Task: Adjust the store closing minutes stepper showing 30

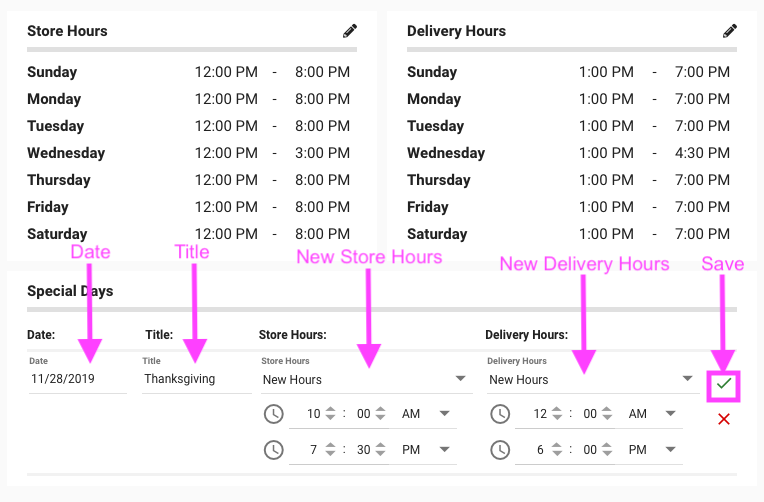Action: coord(381,450)
